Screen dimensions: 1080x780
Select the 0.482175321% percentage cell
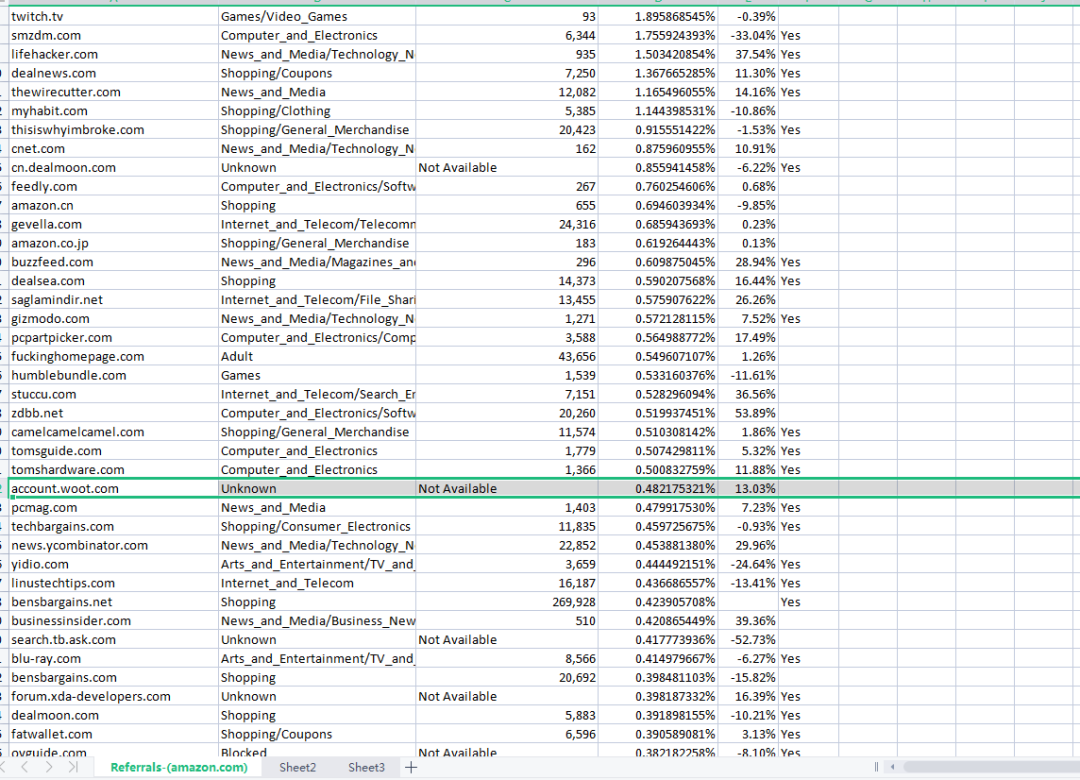[658, 489]
